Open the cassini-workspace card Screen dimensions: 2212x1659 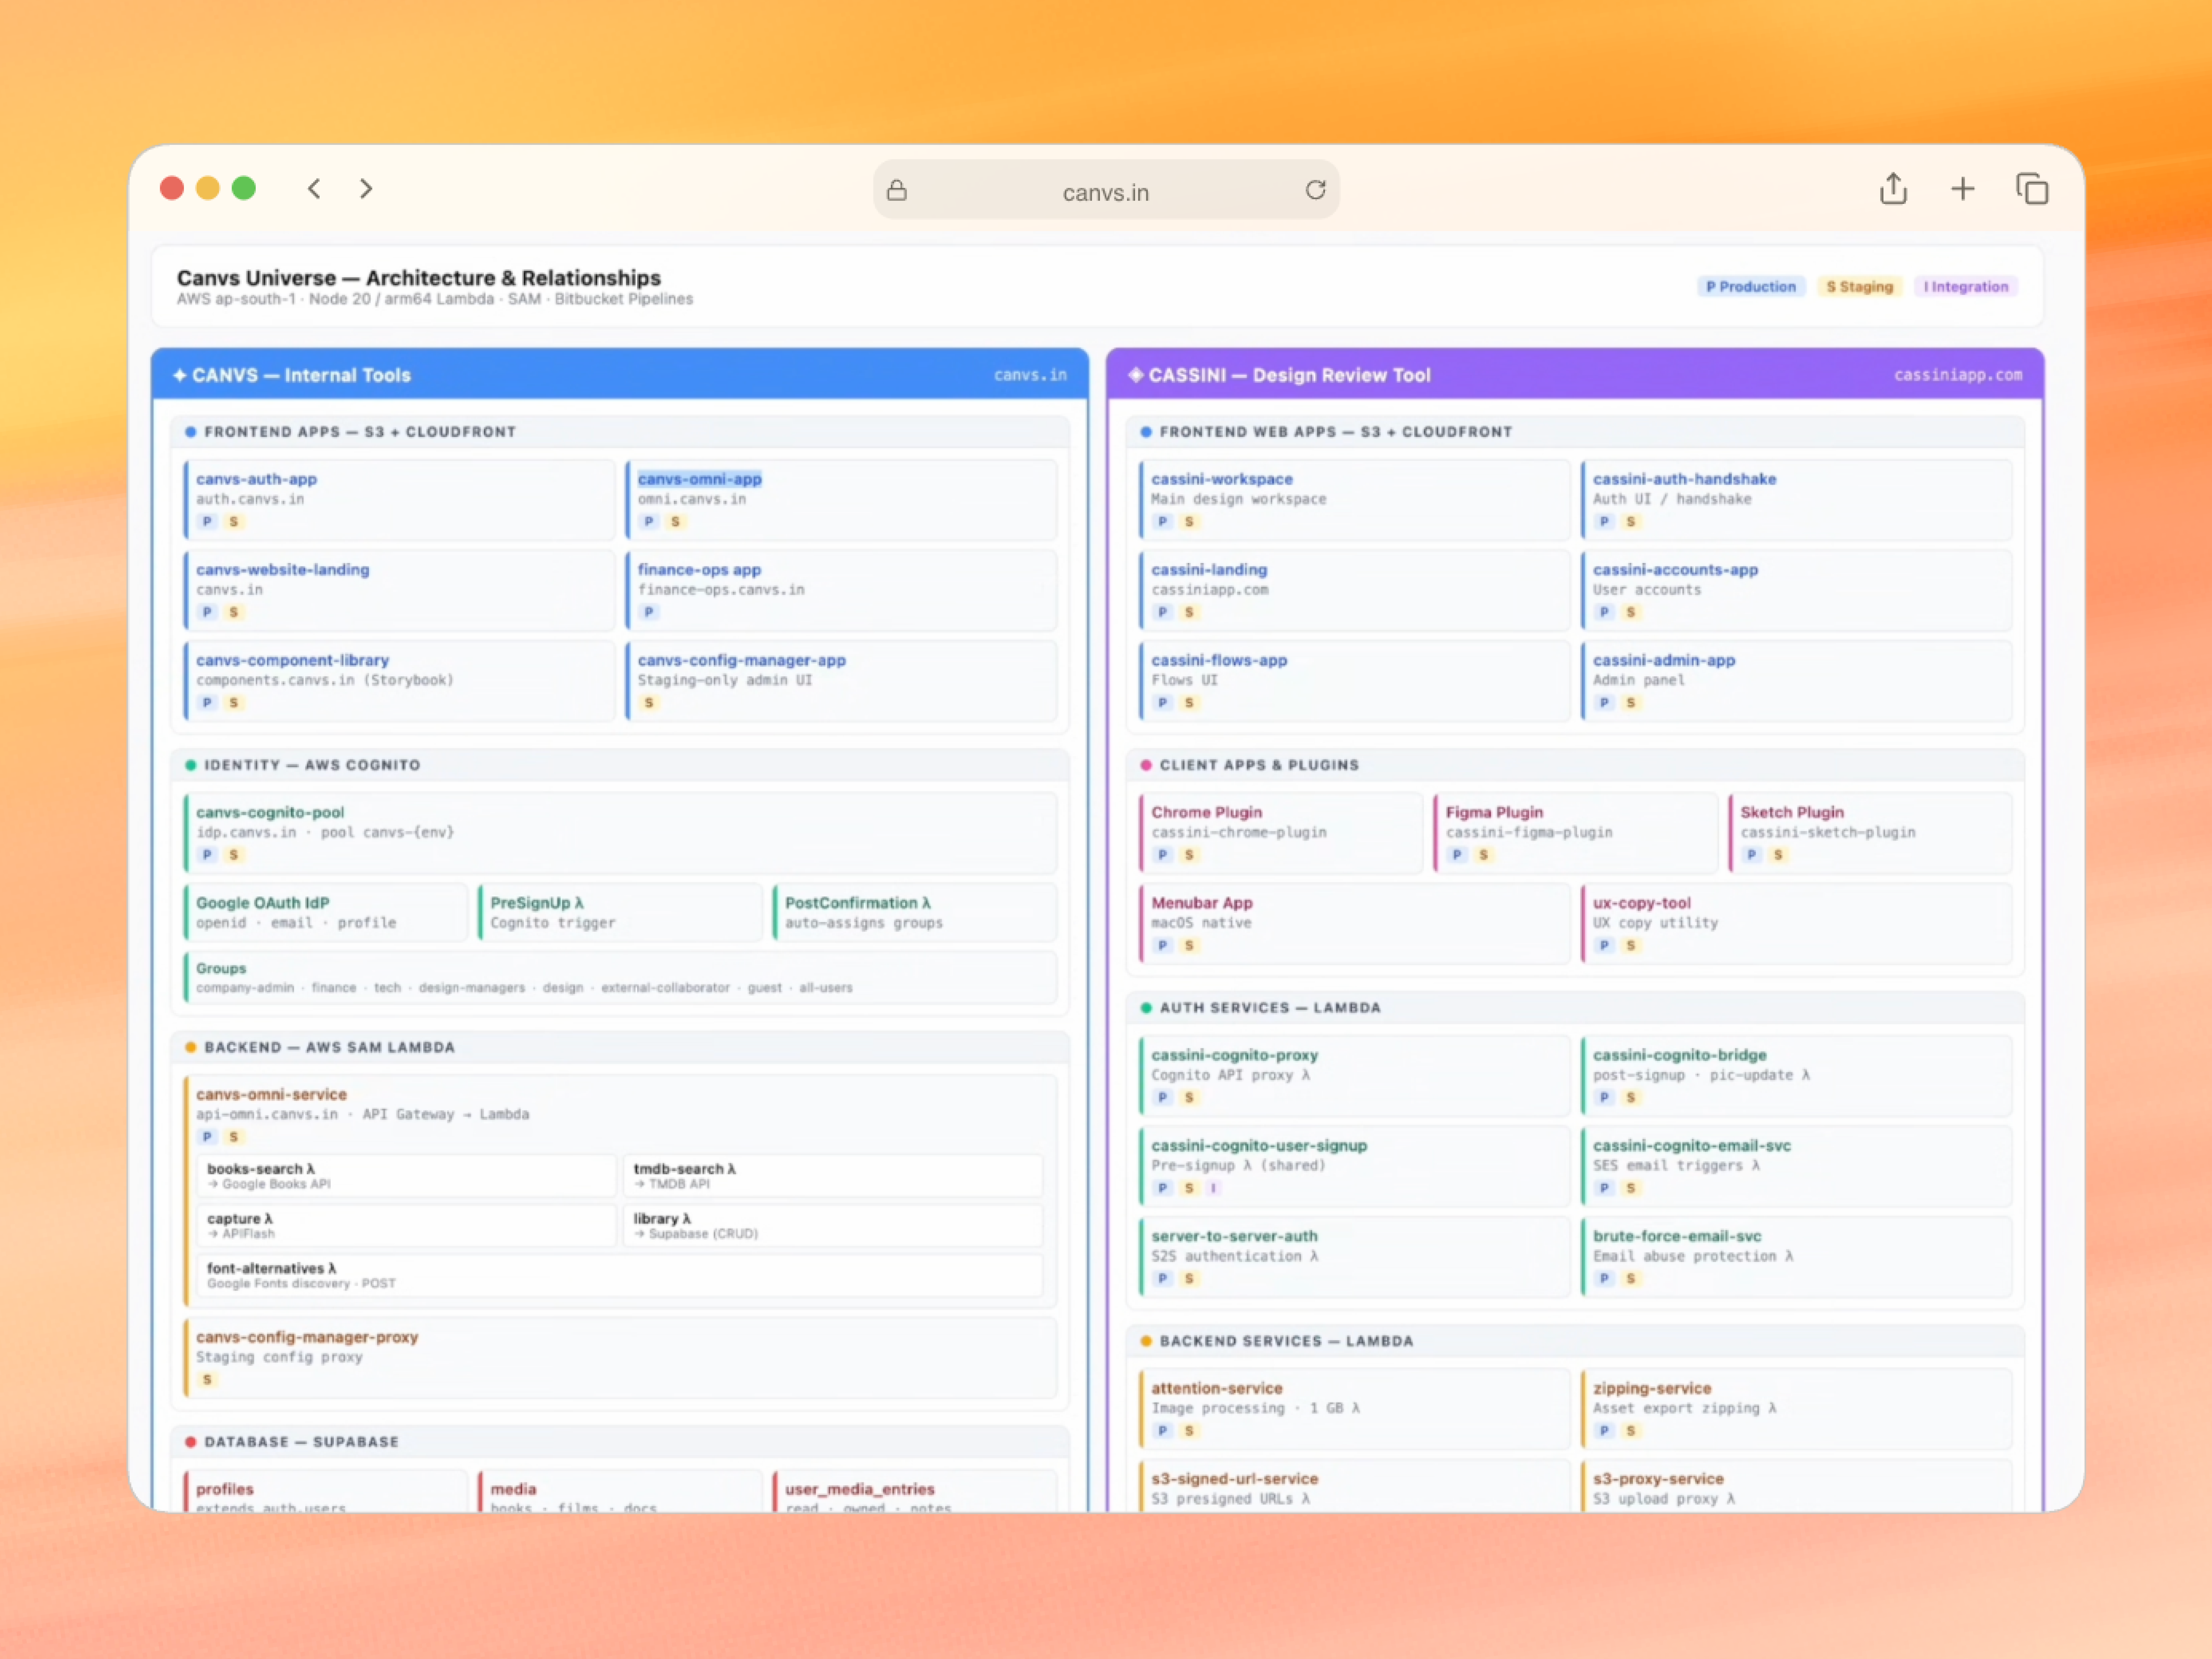1355,500
